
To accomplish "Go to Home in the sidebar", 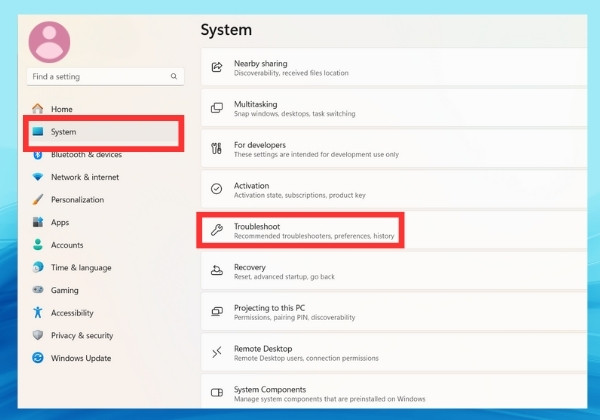I will (103, 109).
